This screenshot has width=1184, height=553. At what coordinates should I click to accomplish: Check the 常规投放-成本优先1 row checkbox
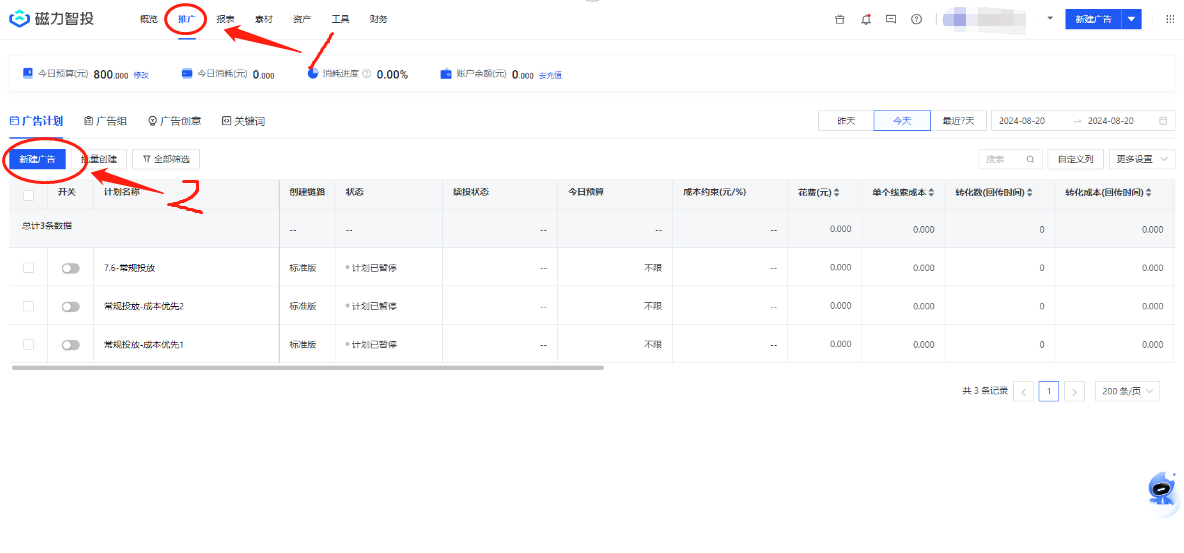tap(29, 344)
